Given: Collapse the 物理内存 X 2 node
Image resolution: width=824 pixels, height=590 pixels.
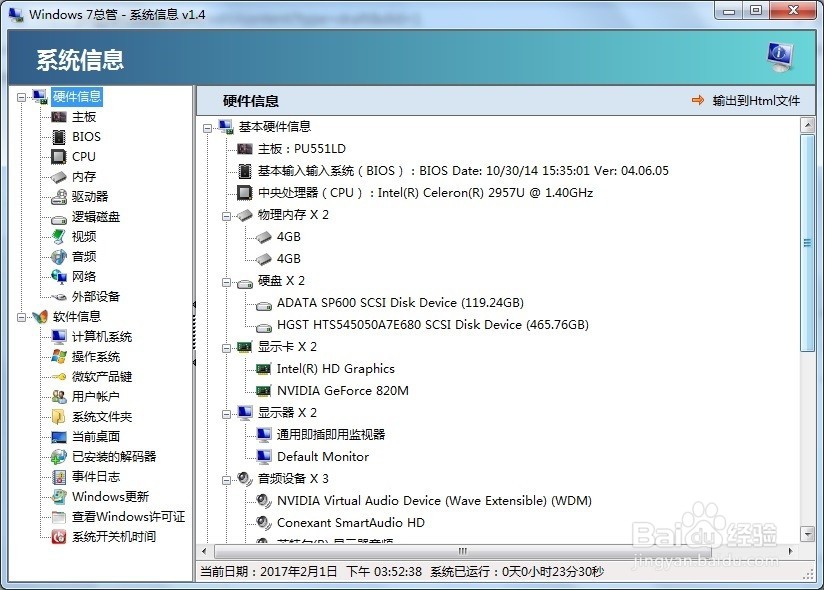Looking at the screenshot, I should tap(226, 216).
